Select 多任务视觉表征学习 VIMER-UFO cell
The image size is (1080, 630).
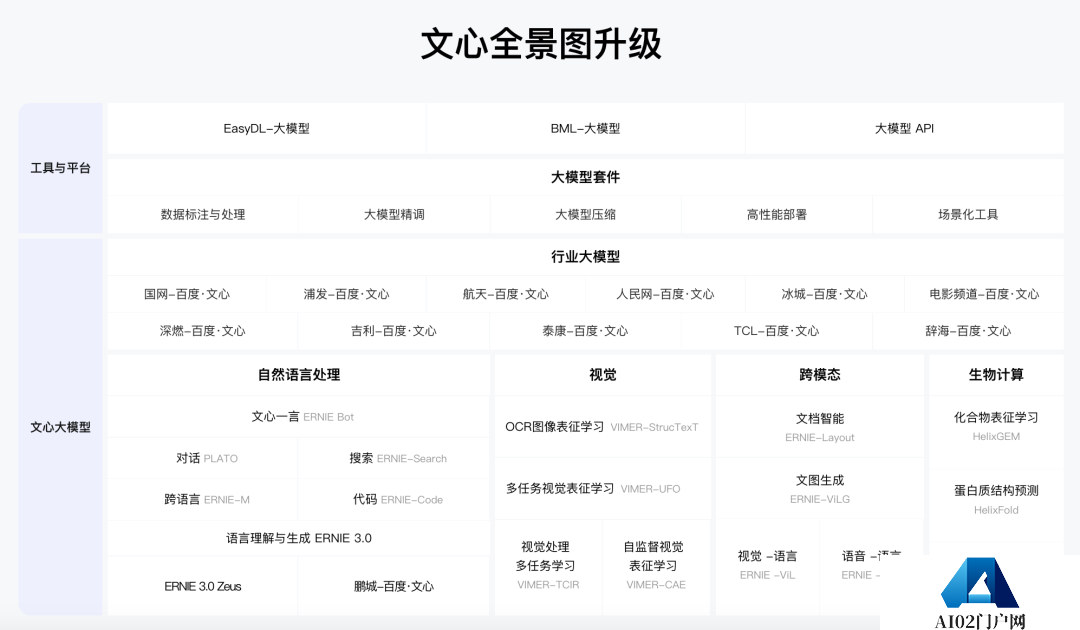point(603,489)
